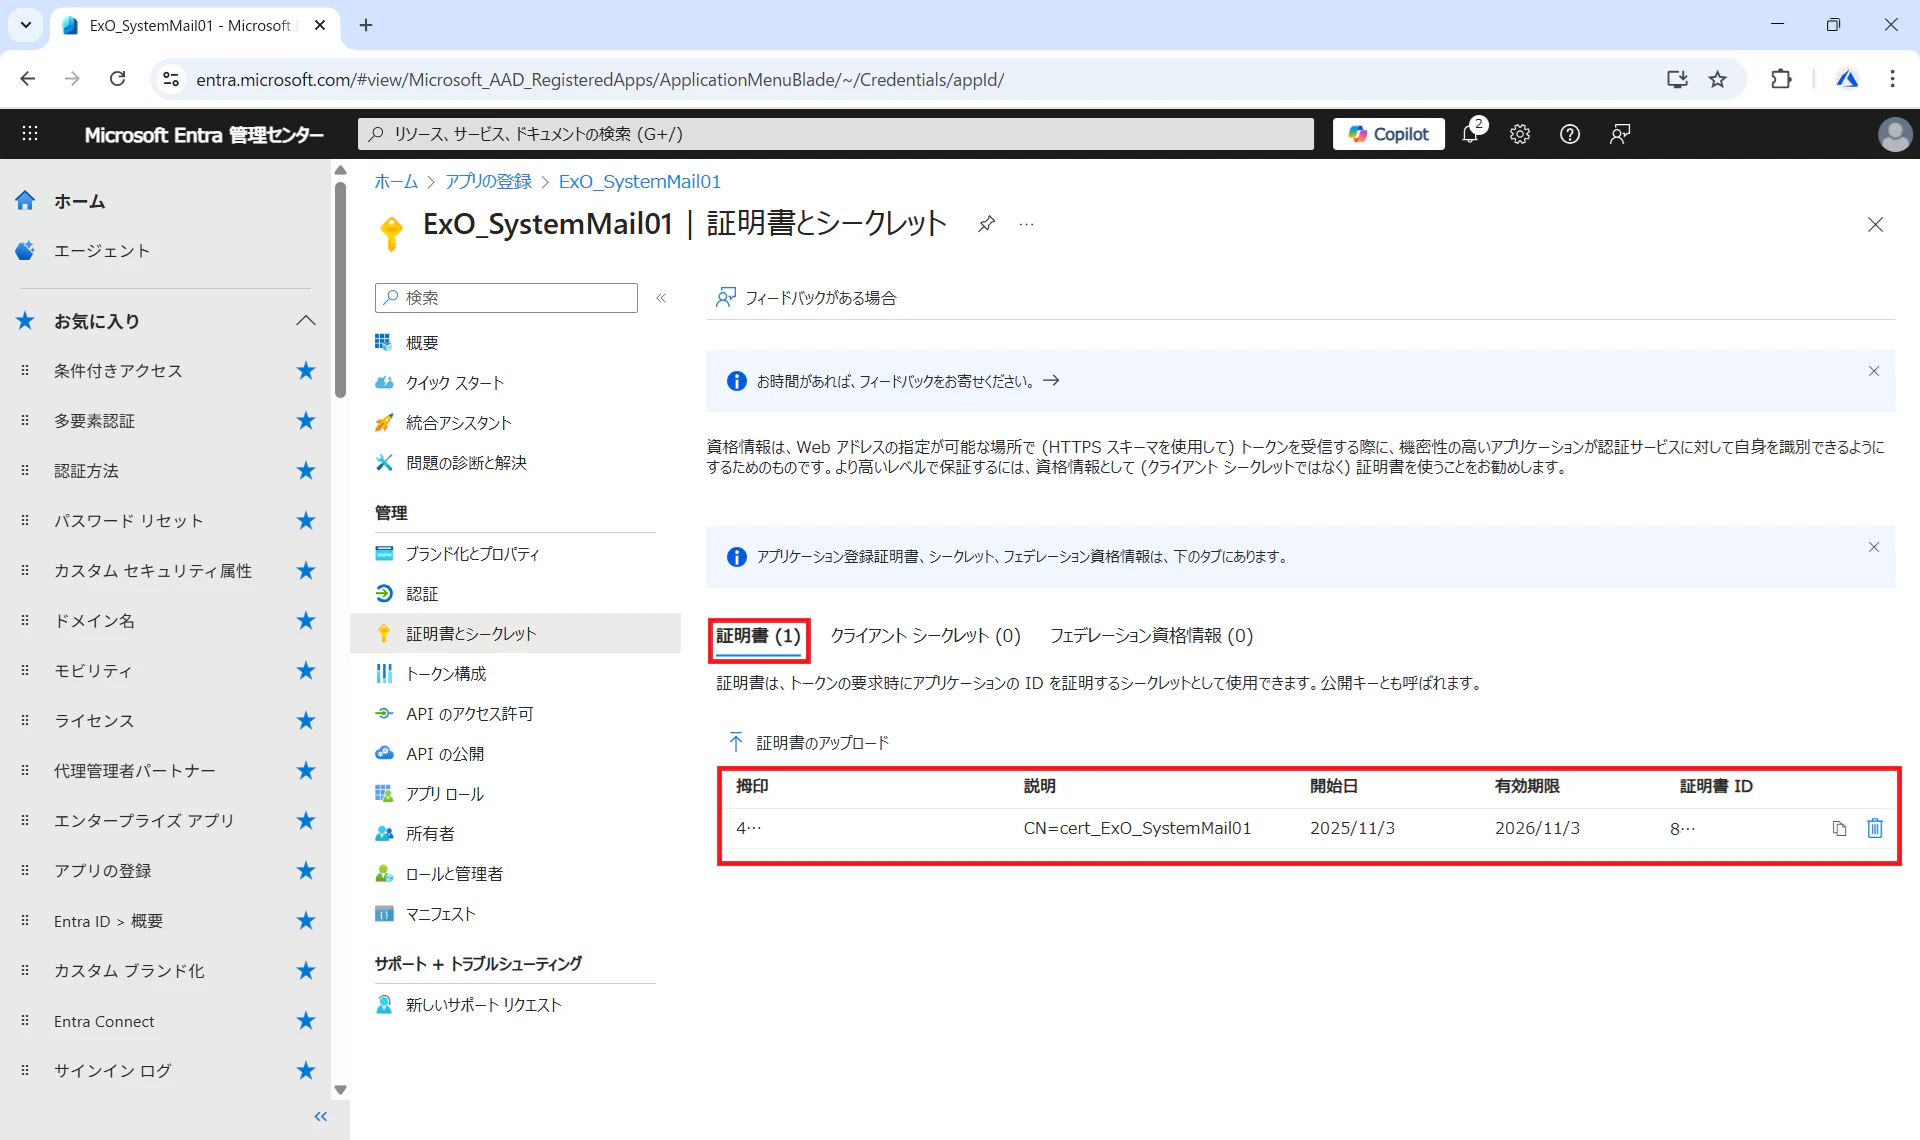
Task: Delete the cert_ExO_SystemMail01 certificate with trash icon
Action: [x=1875, y=828]
